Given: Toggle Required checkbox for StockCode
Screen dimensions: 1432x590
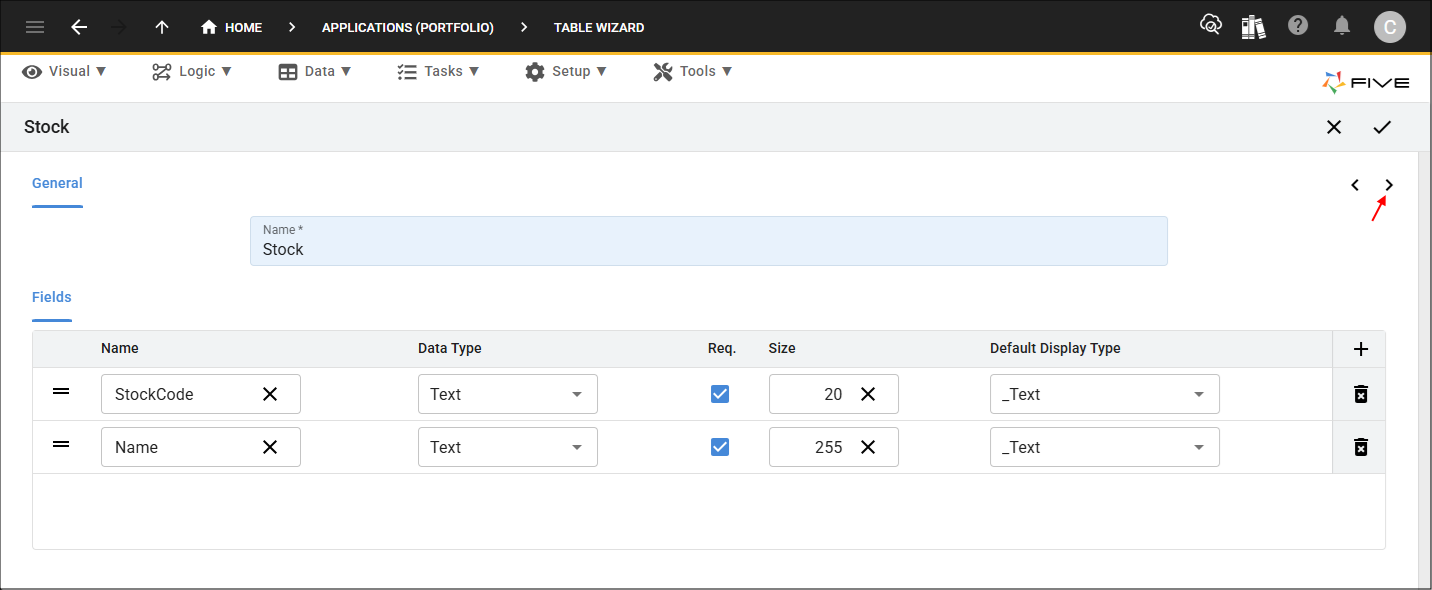Looking at the screenshot, I should (720, 394).
